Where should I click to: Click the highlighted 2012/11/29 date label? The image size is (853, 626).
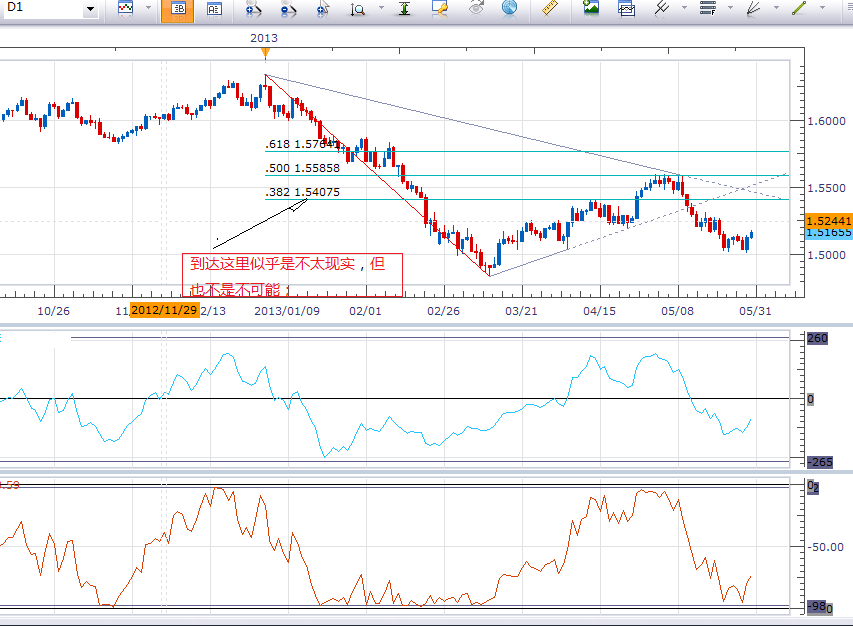[x=164, y=310]
